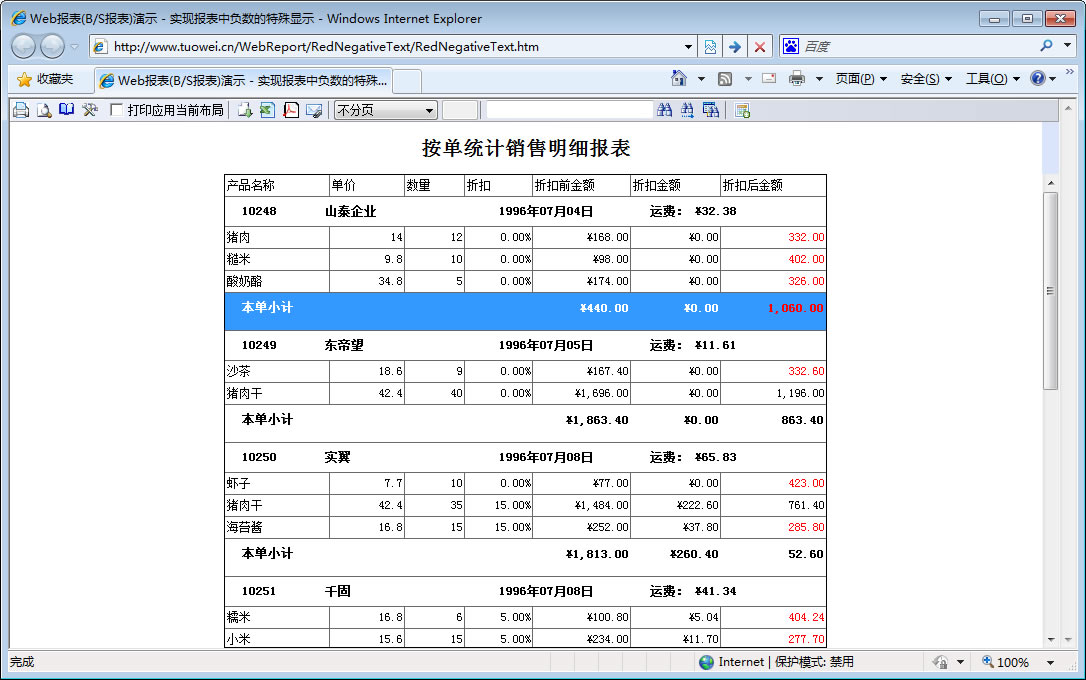This screenshot has width=1086, height=680.
Task: Click the vertical scrollbar thumb
Action: click(x=1050, y=290)
